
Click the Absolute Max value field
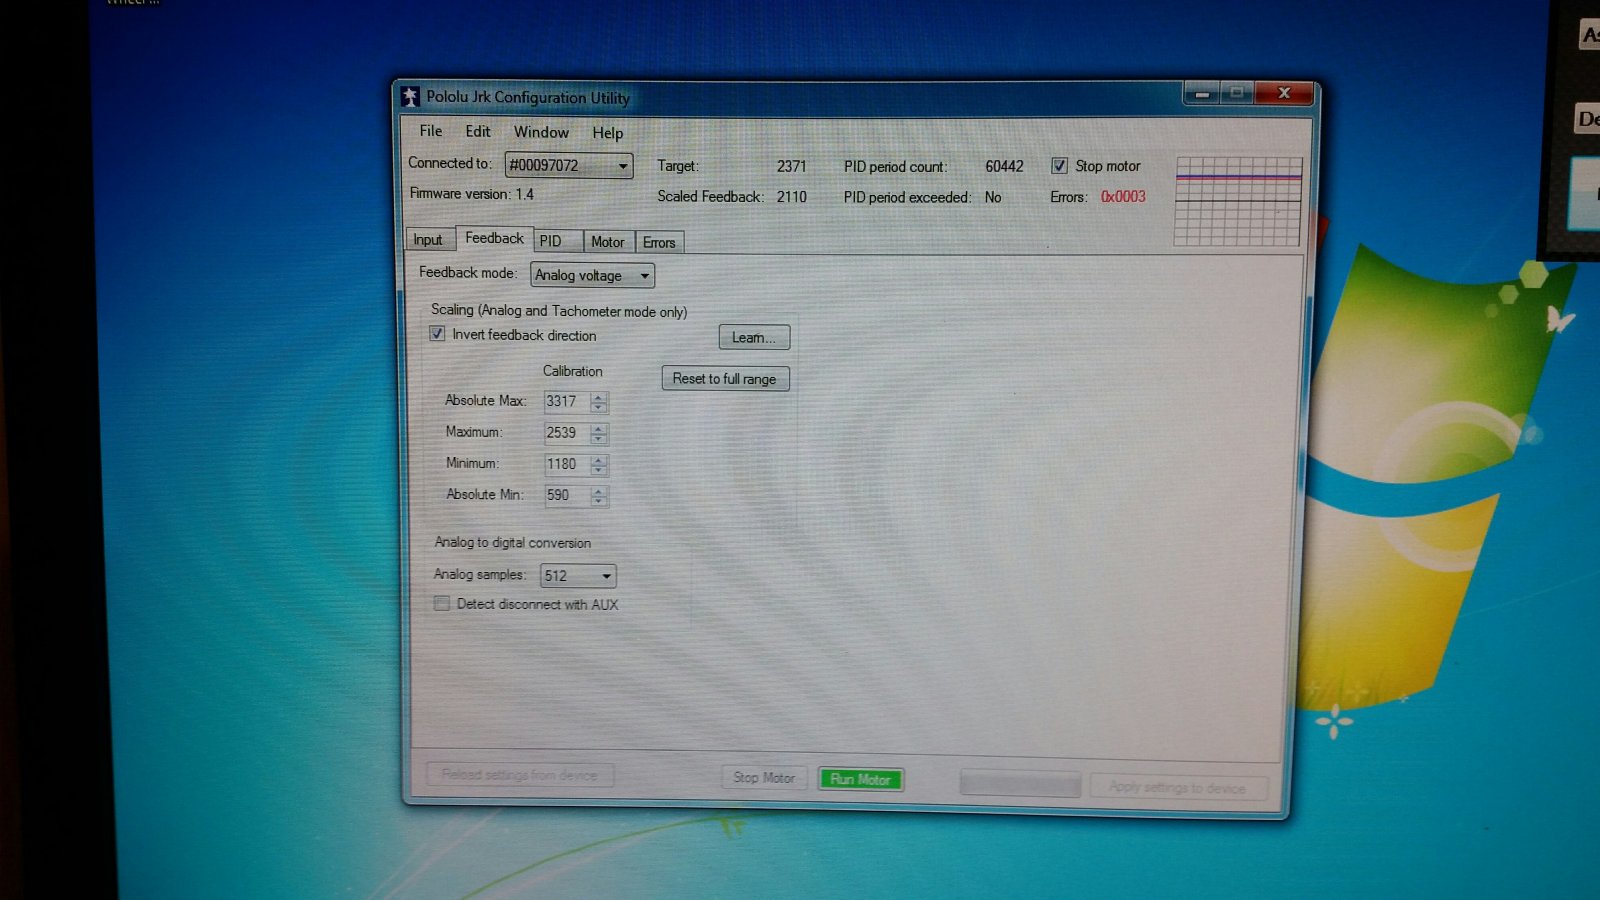[565, 401]
